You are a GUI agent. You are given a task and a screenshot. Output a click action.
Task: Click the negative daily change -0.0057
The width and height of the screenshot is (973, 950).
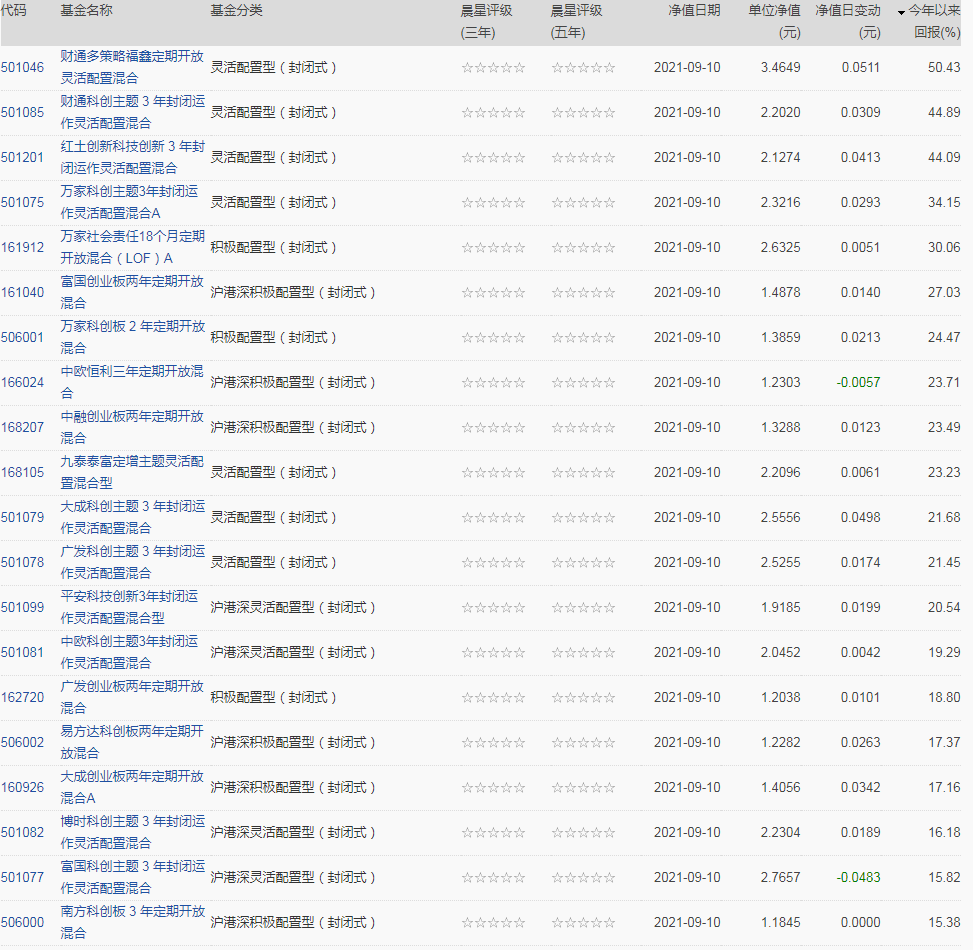[x=858, y=382]
